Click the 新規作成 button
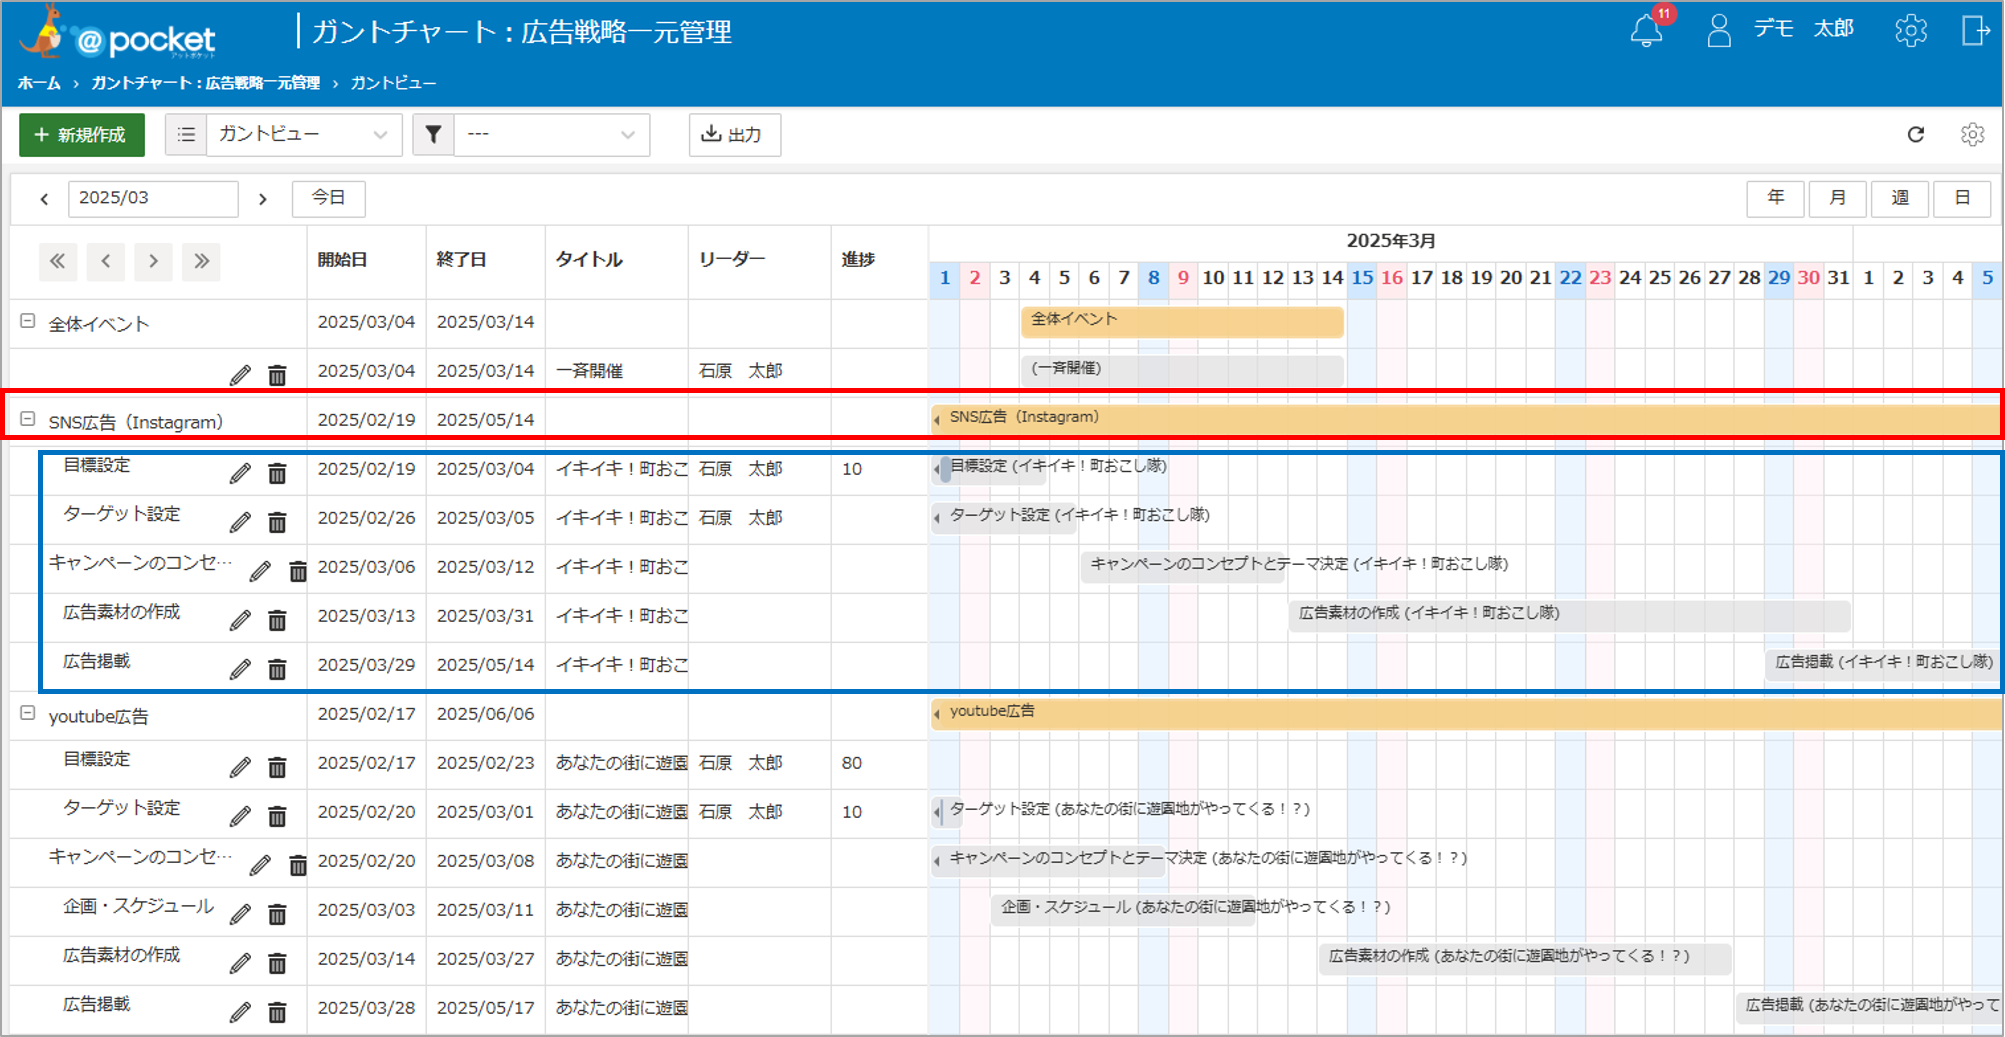This screenshot has height=1037, width=2005. (x=82, y=134)
